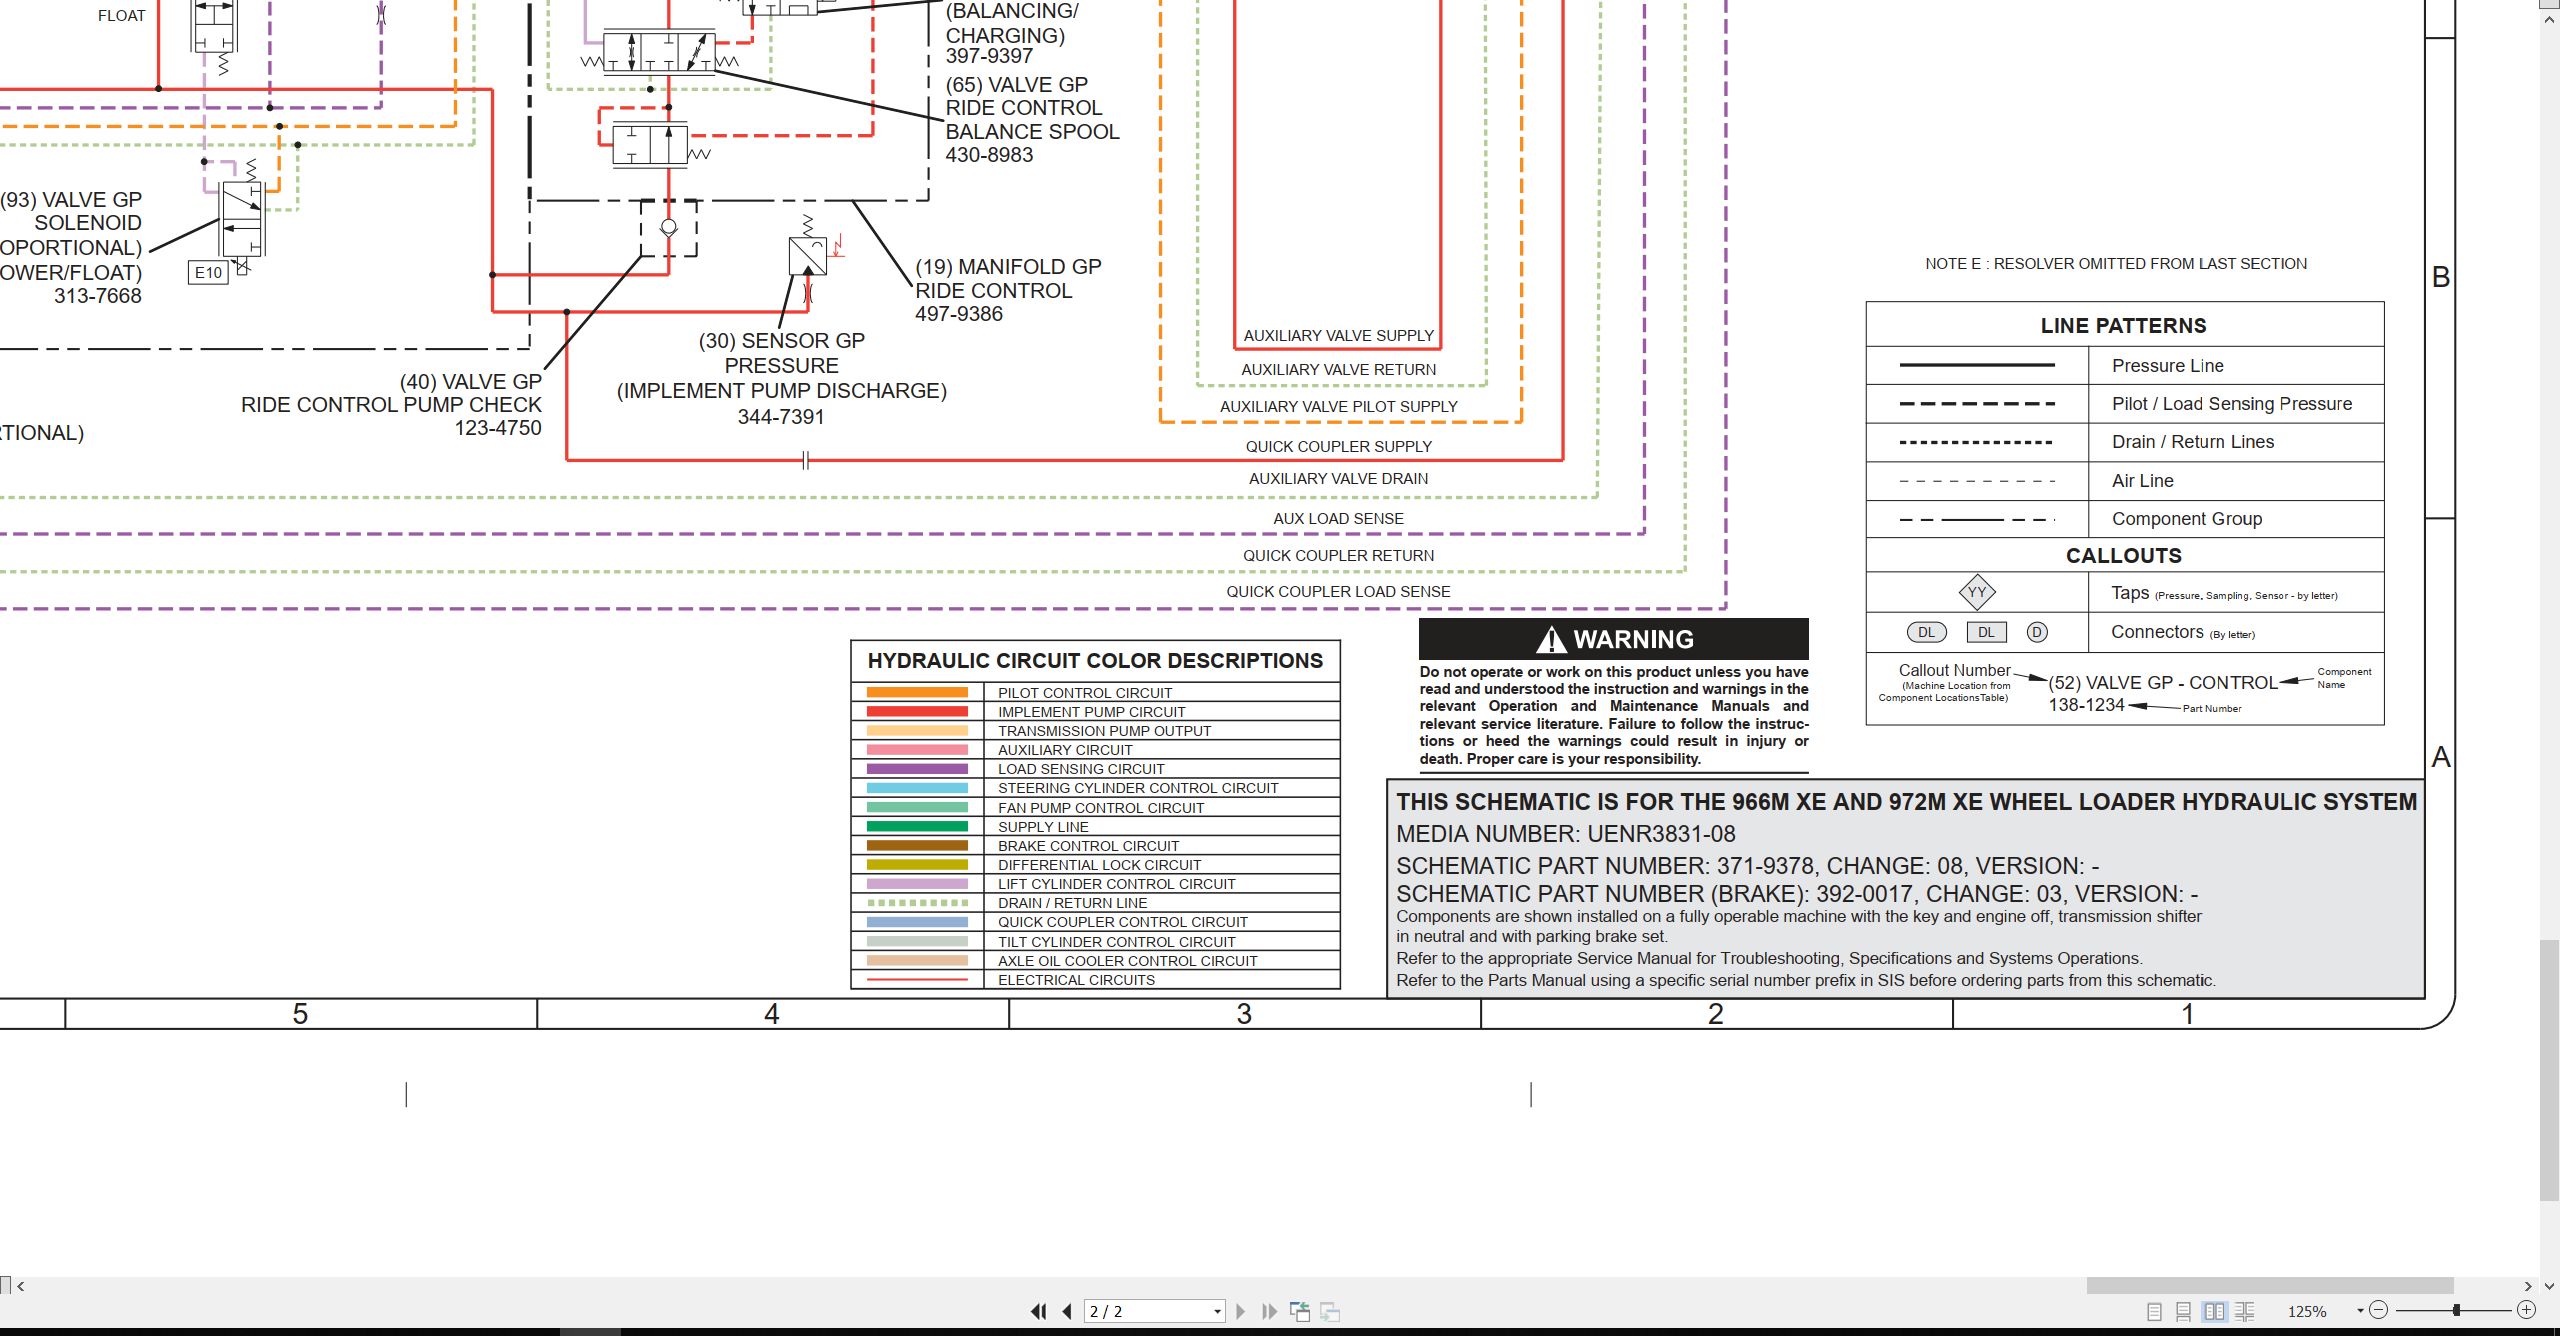The height and width of the screenshot is (1336, 2560).
Task: Click the YY taps diamond callout symbol
Action: tap(1977, 592)
